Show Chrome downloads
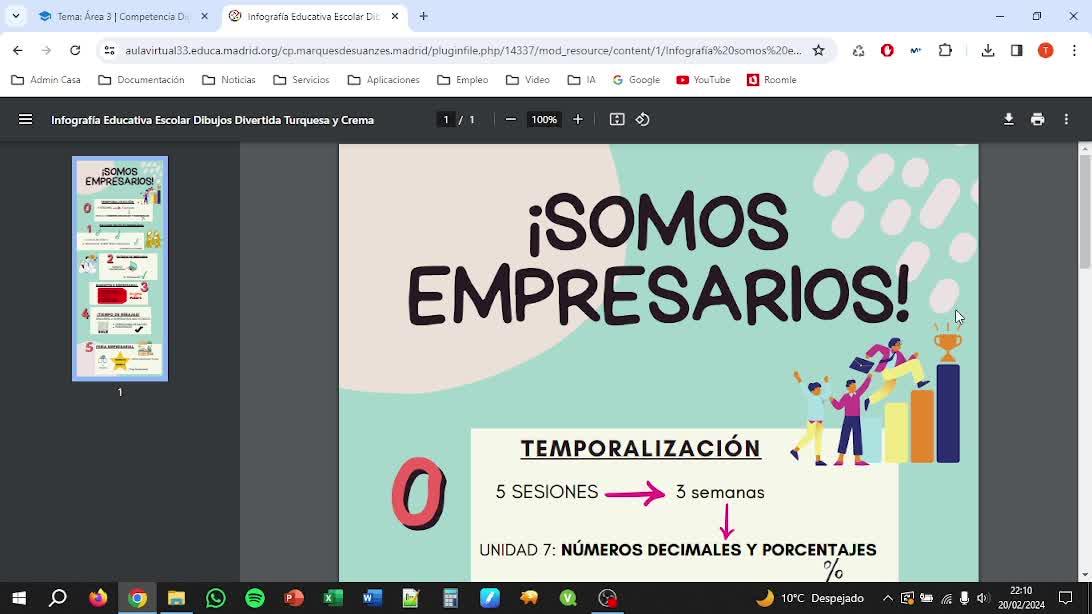The image size is (1092, 614). [988, 50]
